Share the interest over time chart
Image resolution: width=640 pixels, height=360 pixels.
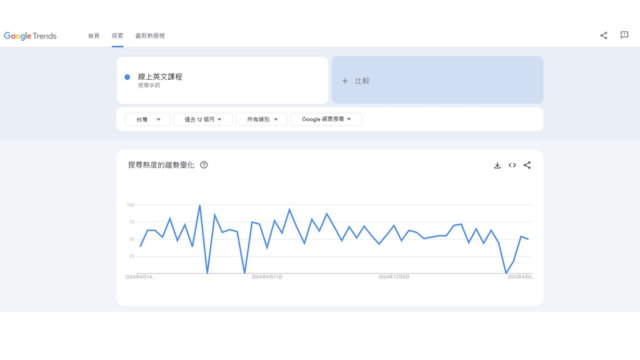[527, 165]
